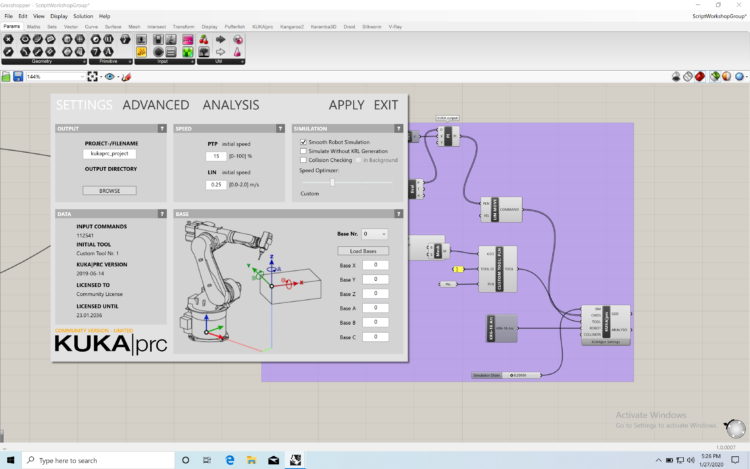Enable the Collision Checking checkbox
This screenshot has width=750, height=469.
click(303, 160)
